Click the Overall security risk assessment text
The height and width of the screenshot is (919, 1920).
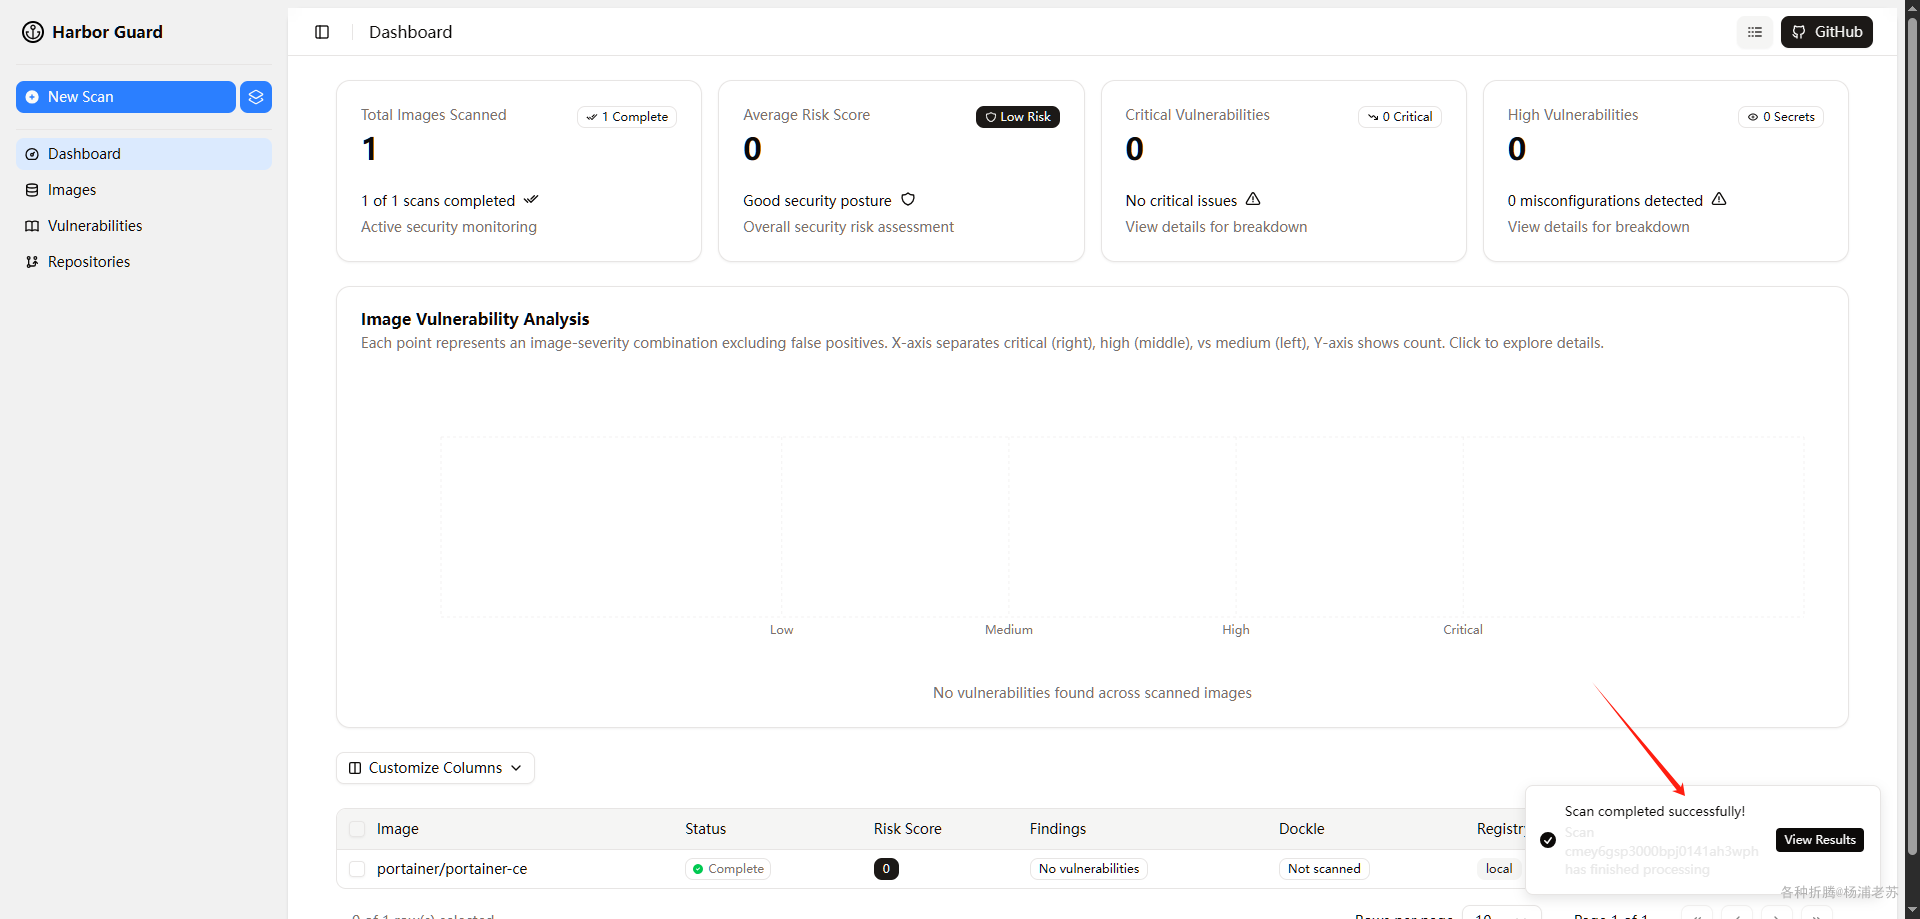point(848,227)
